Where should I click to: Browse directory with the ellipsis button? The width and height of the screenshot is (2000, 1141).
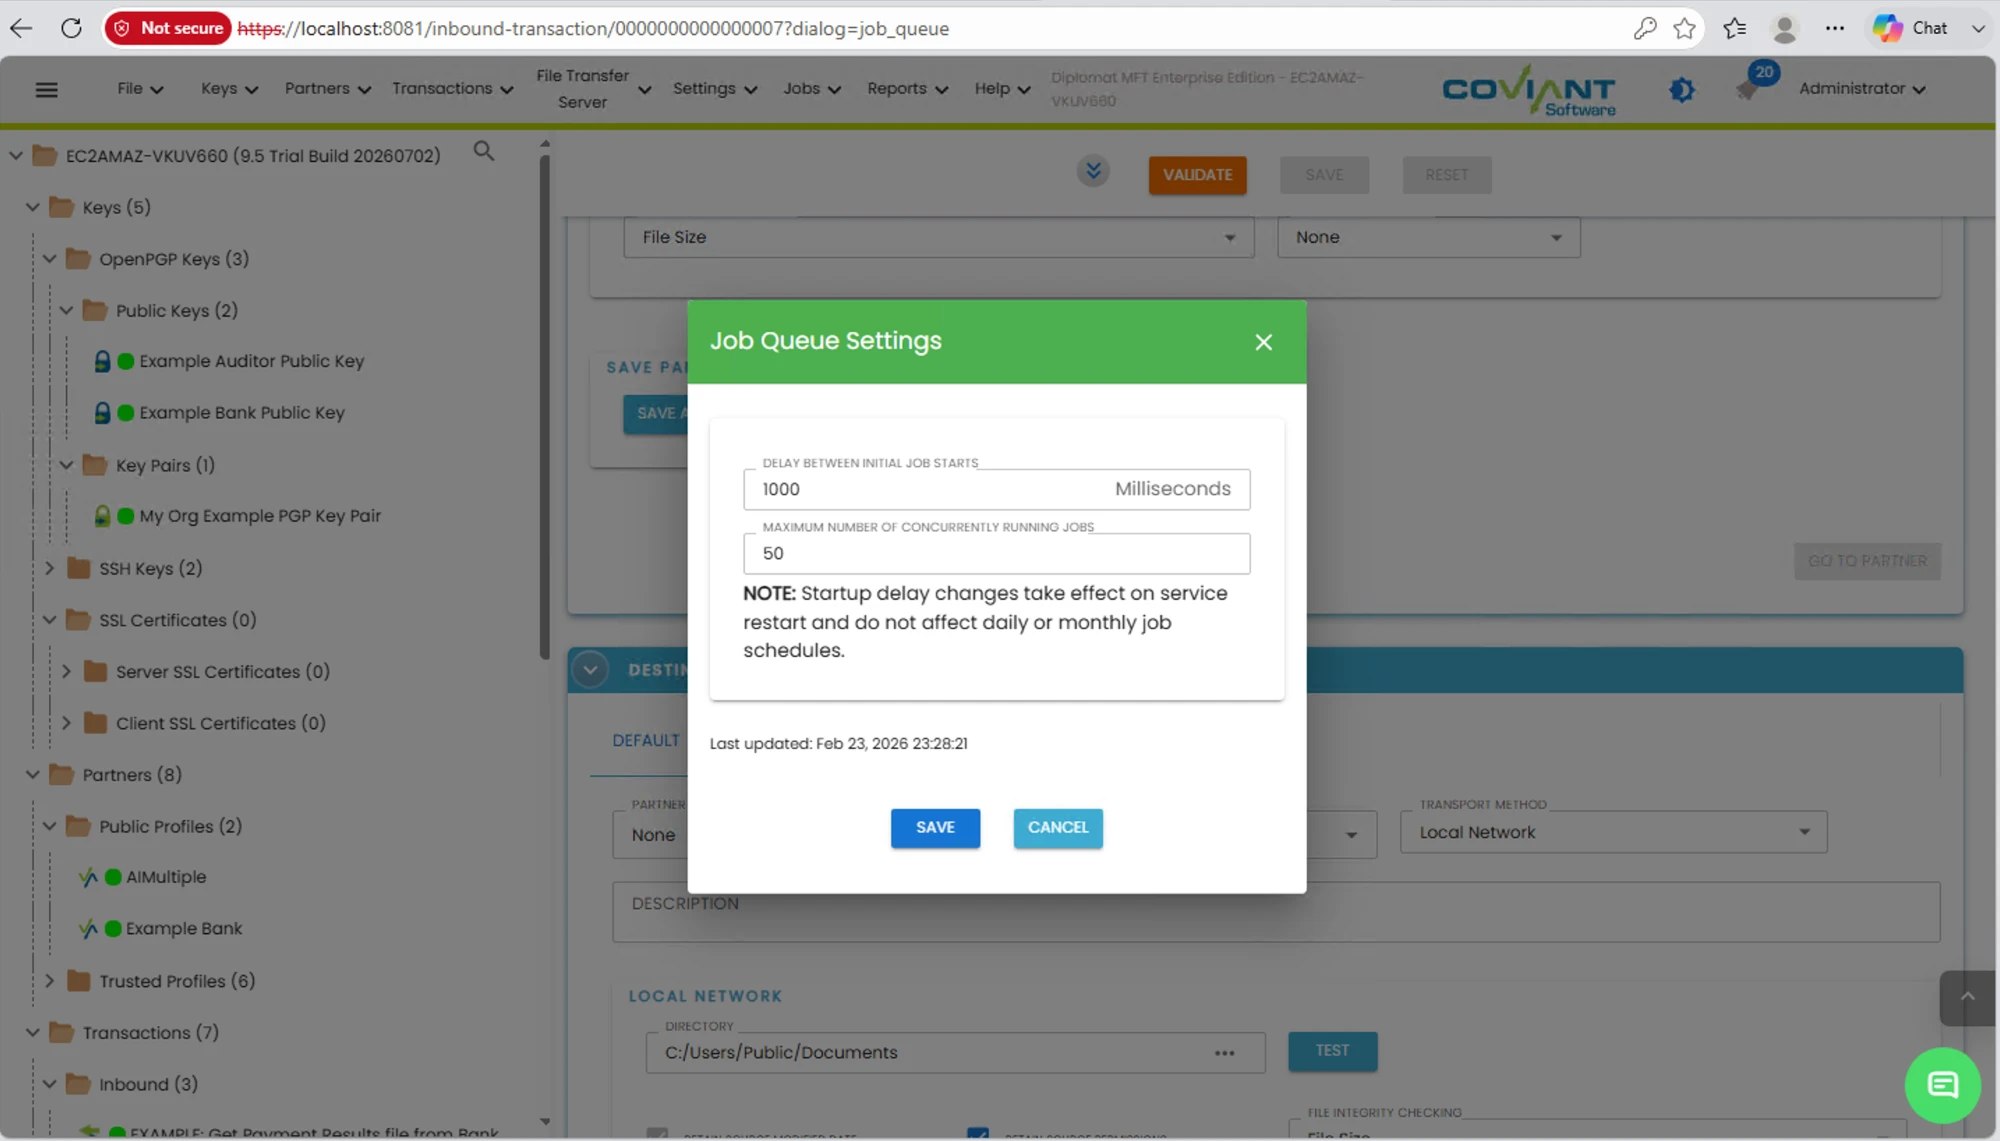pos(1224,1053)
